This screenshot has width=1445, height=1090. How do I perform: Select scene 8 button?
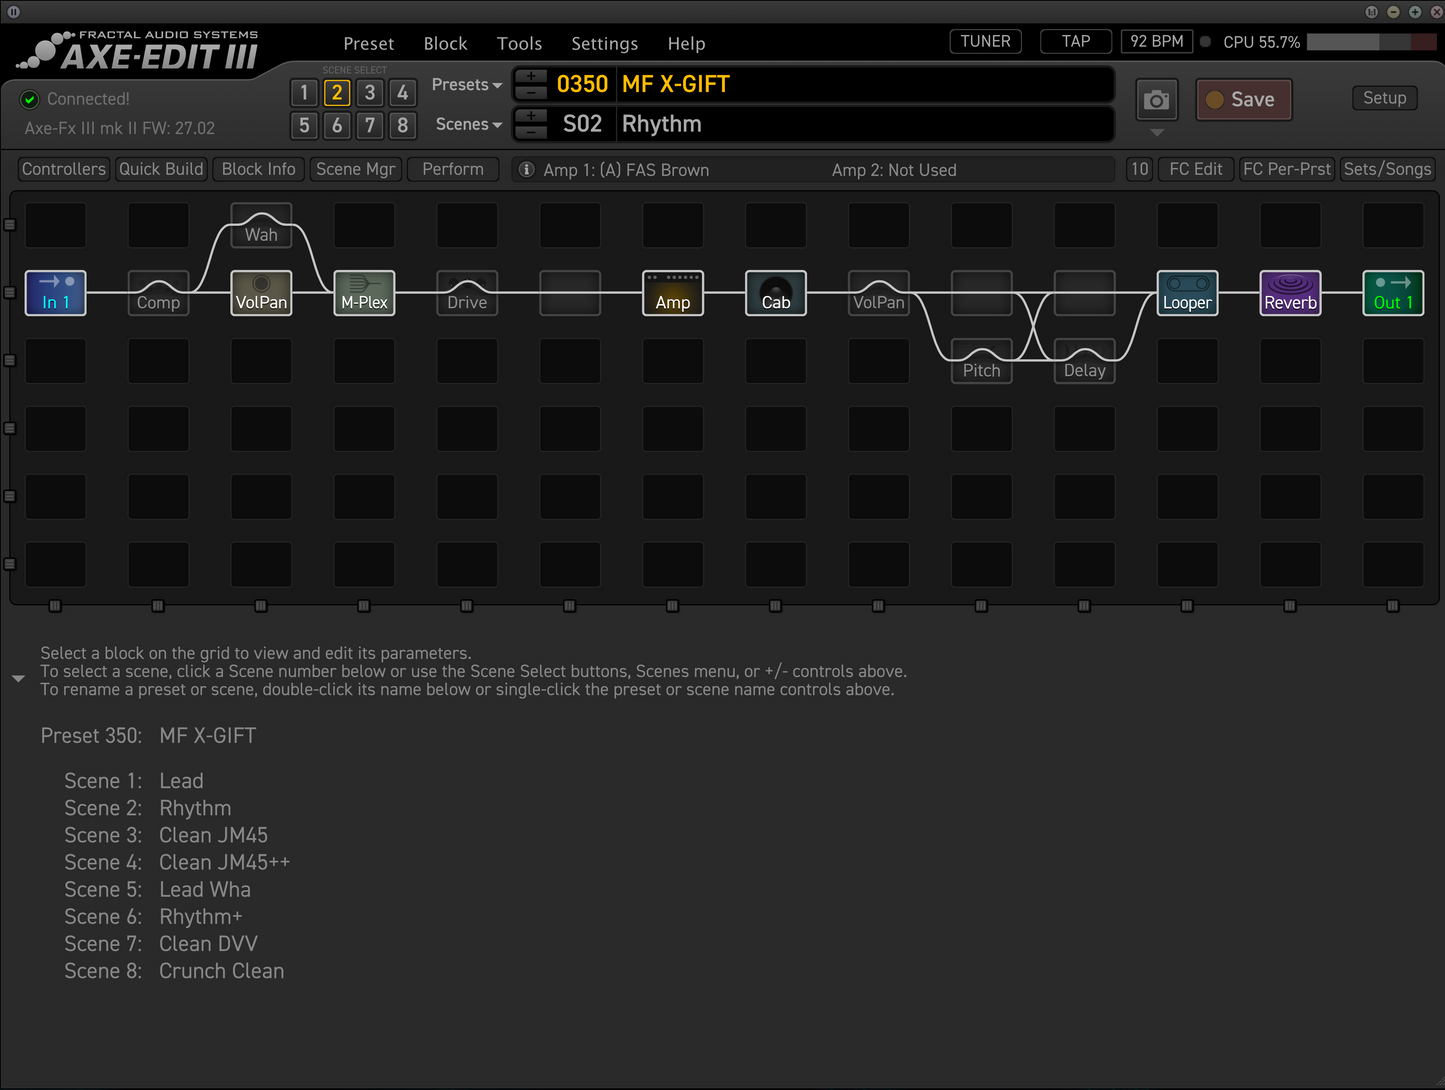point(402,125)
